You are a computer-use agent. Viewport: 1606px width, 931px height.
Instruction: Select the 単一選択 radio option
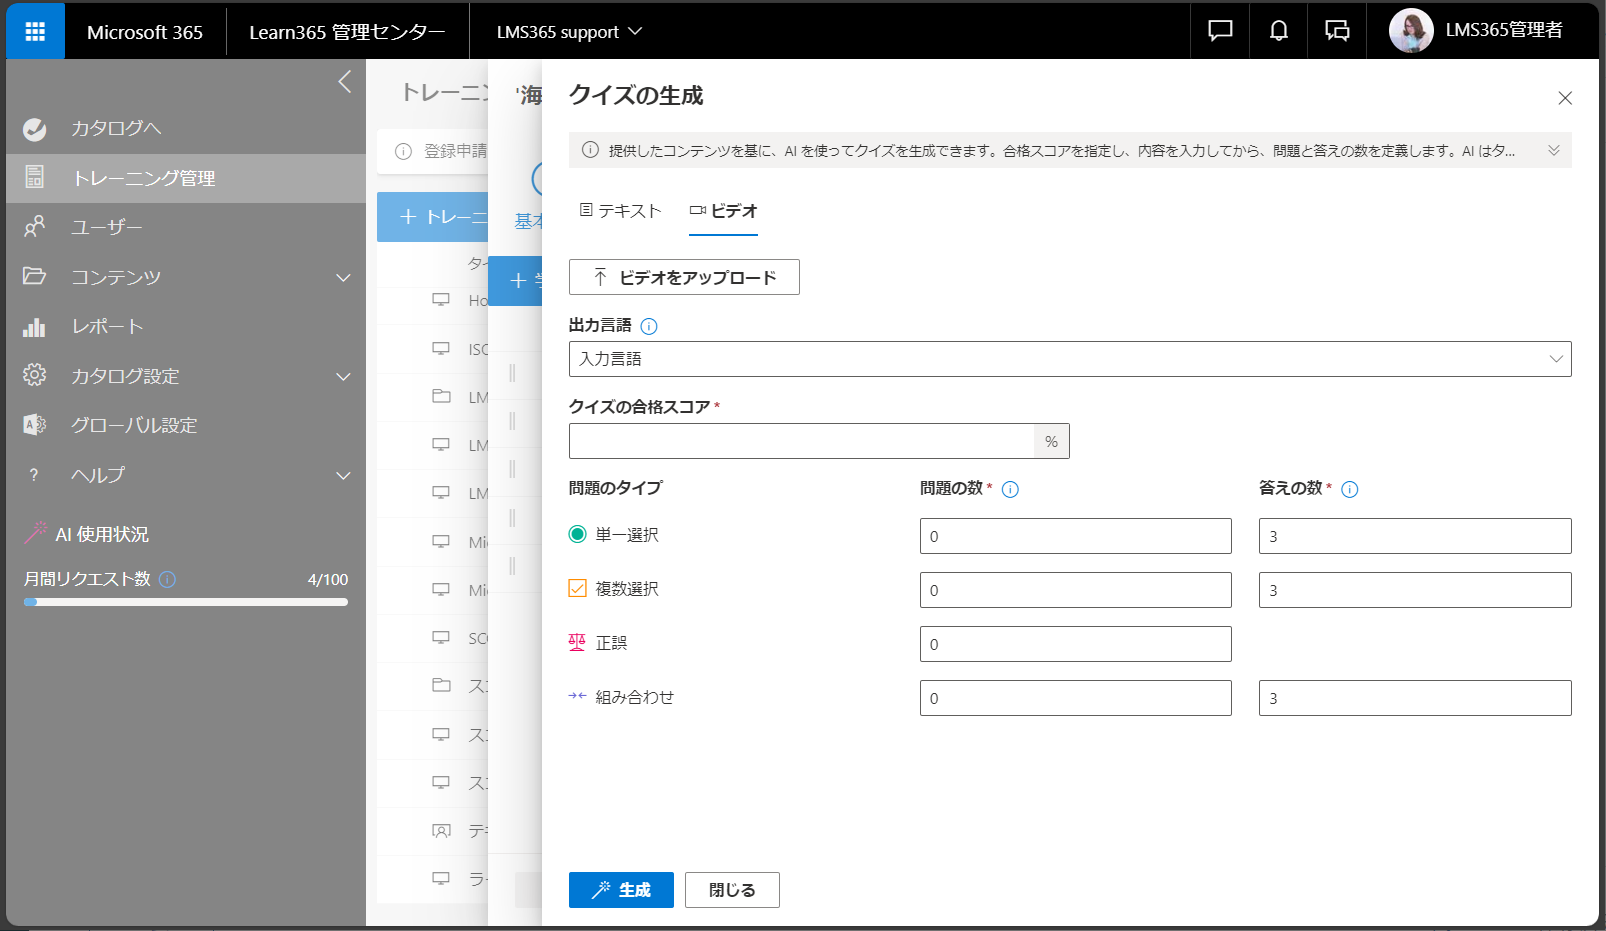pos(577,534)
